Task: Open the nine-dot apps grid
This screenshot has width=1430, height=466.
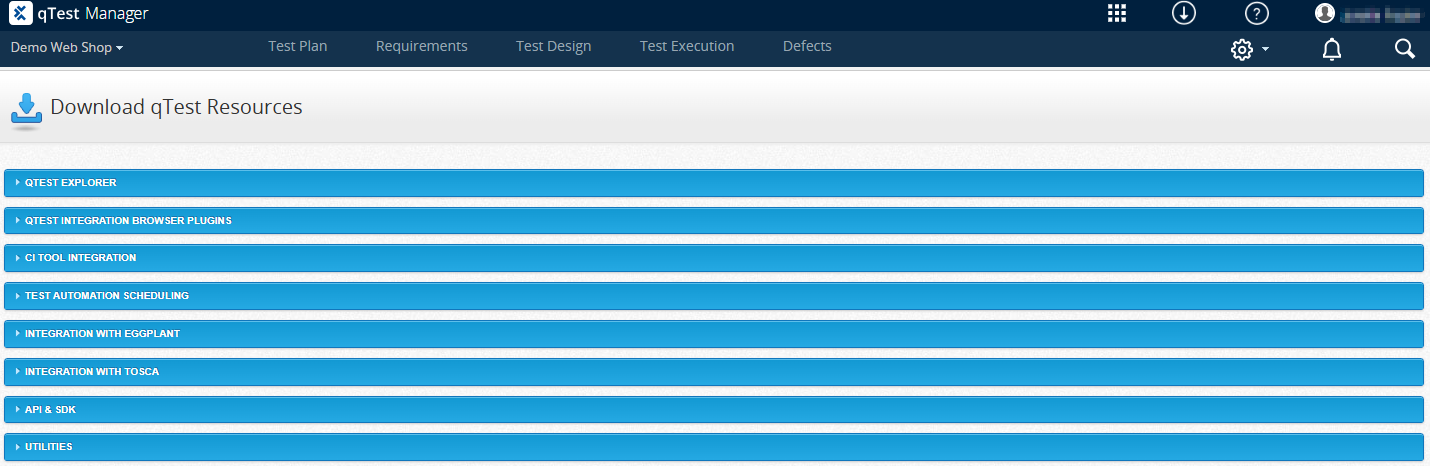Action: coord(1117,13)
